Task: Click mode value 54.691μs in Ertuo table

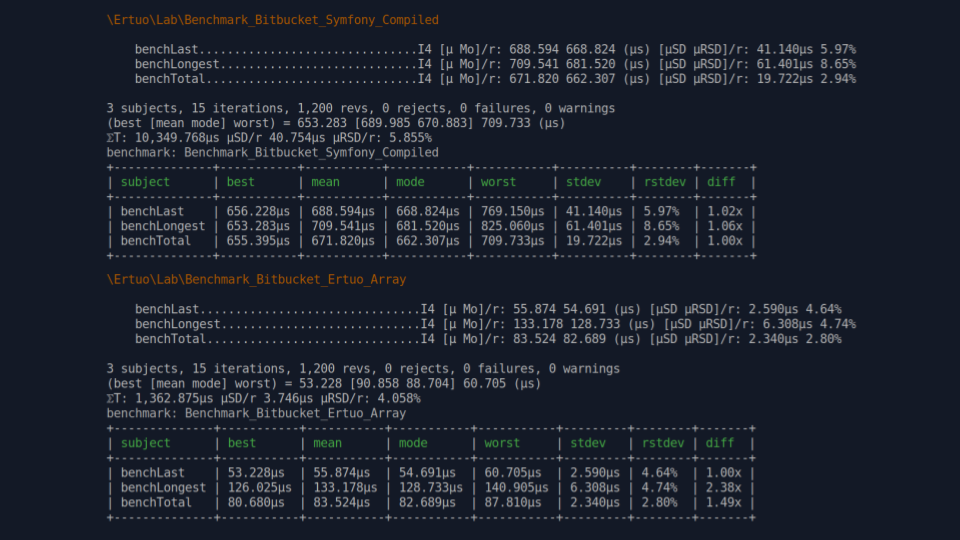Action: [427, 473]
